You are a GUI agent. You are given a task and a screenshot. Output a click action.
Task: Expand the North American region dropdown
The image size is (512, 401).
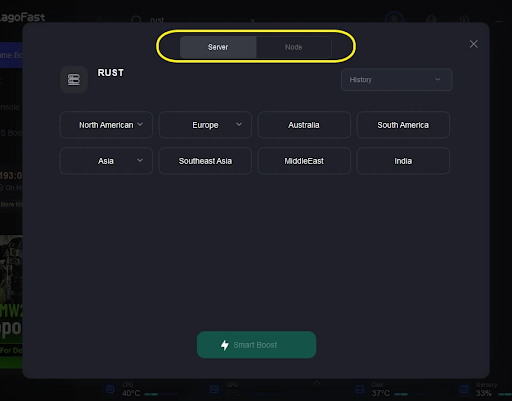(106, 125)
